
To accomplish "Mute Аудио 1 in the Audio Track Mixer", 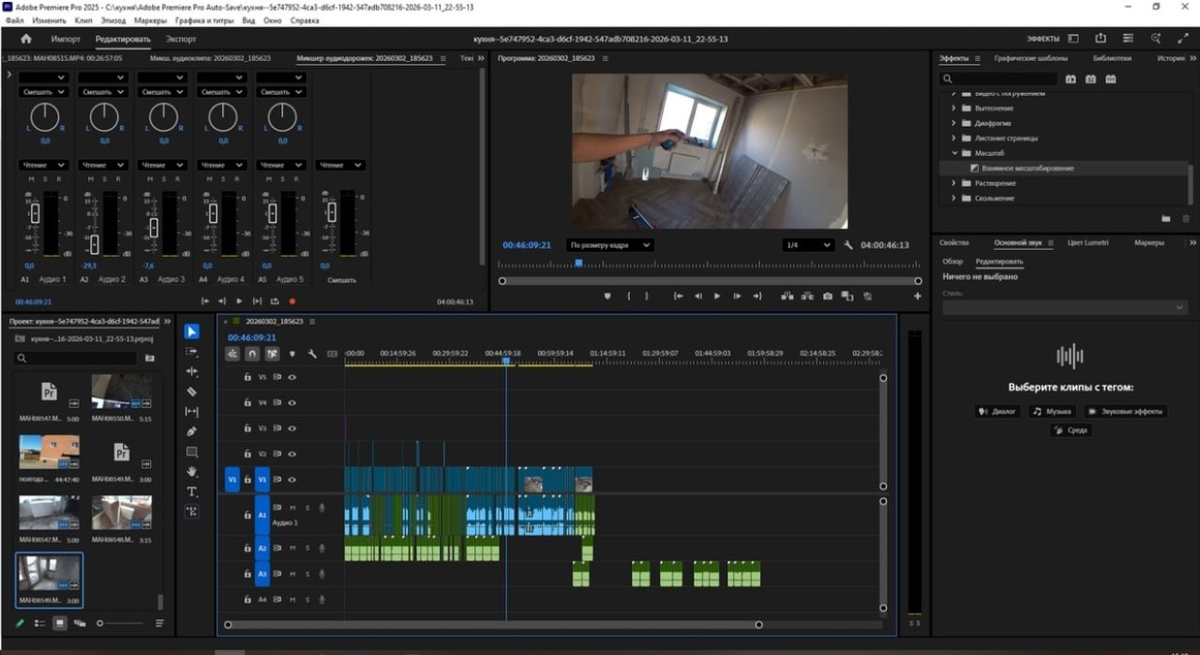I will (30, 180).
